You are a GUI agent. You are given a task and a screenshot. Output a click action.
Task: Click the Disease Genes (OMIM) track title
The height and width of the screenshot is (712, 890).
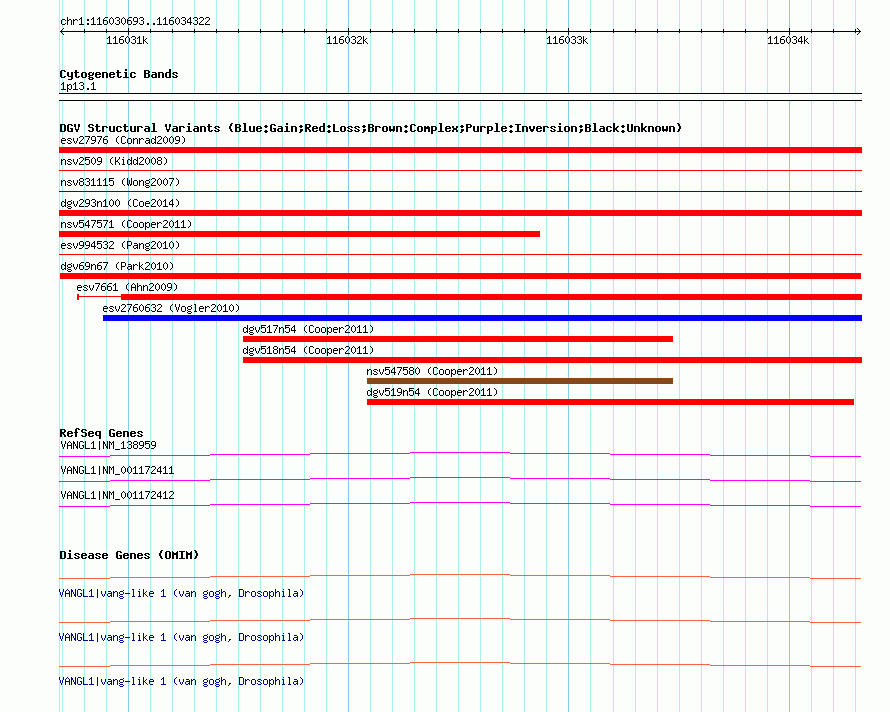click(x=129, y=555)
